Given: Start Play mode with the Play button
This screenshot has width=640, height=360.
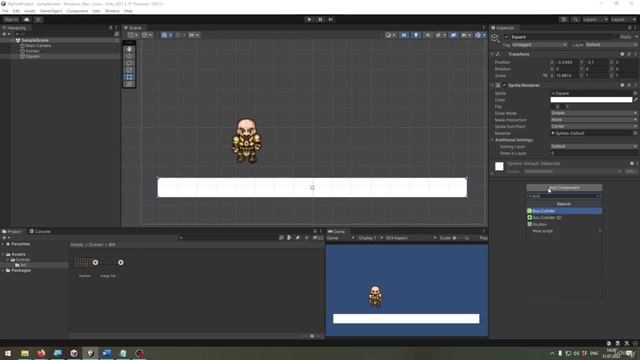Looking at the screenshot, I should coord(309,19).
